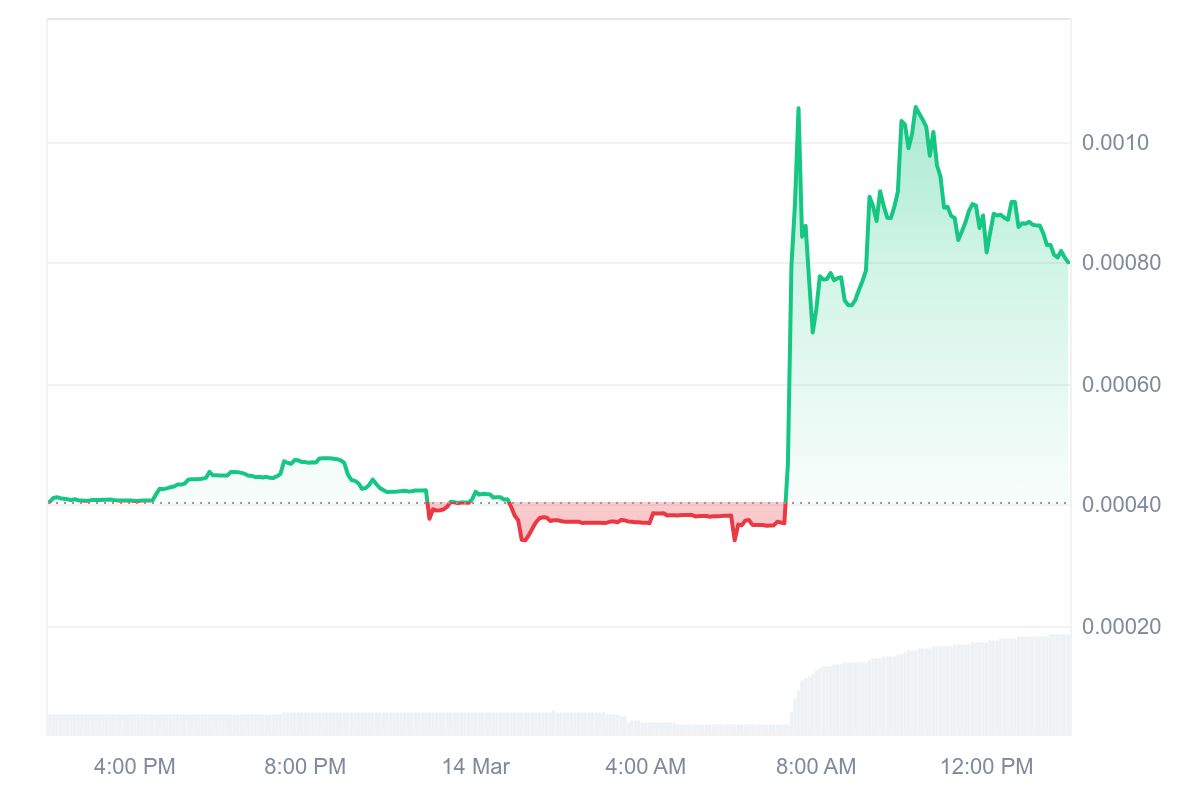The height and width of the screenshot is (800, 1200).
Task: Click the leftmost start of the price line
Action: tap(49, 502)
